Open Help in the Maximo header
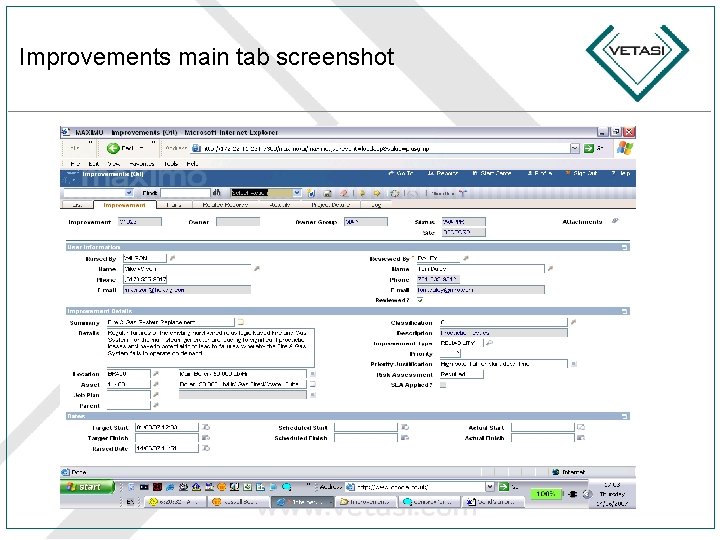The height and width of the screenshot is (540, 720). pyautogui.click(x=621, y=174)
